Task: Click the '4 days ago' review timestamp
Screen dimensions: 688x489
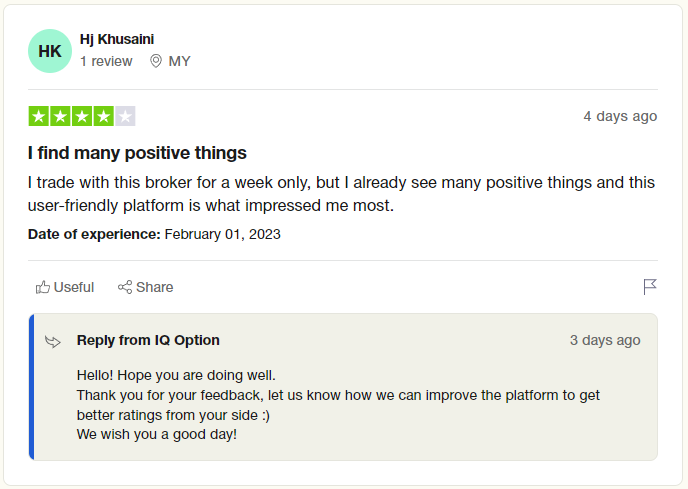Action: [620, 116]
